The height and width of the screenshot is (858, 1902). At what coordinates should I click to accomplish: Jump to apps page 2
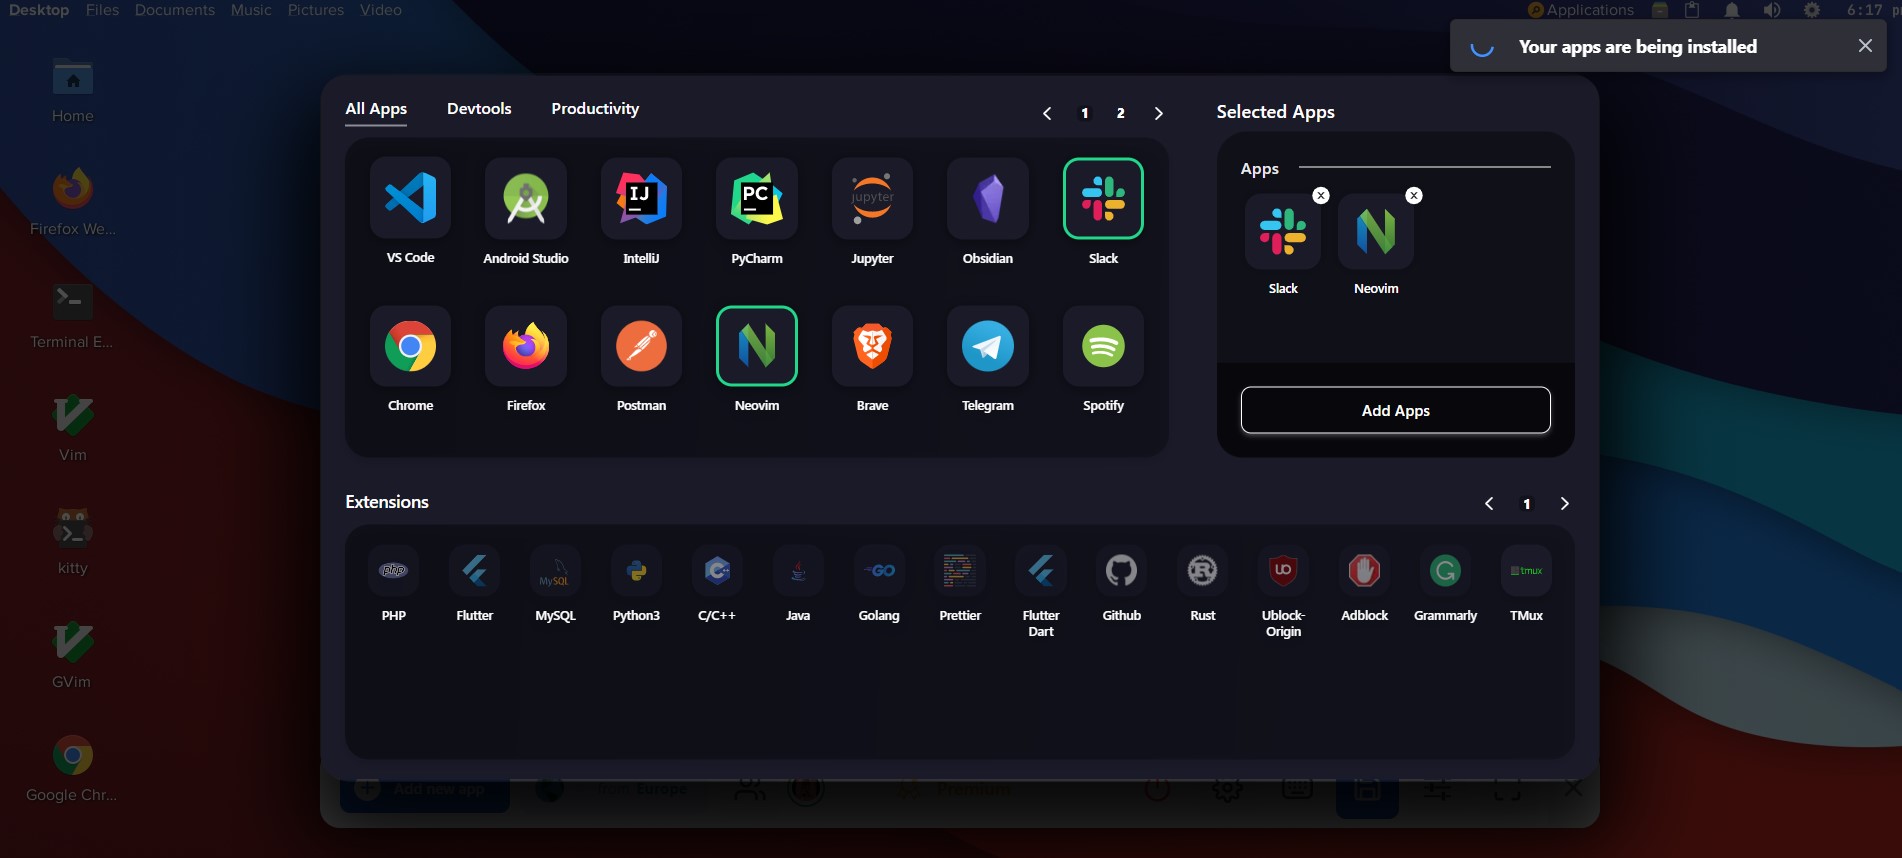[1120, 113]
